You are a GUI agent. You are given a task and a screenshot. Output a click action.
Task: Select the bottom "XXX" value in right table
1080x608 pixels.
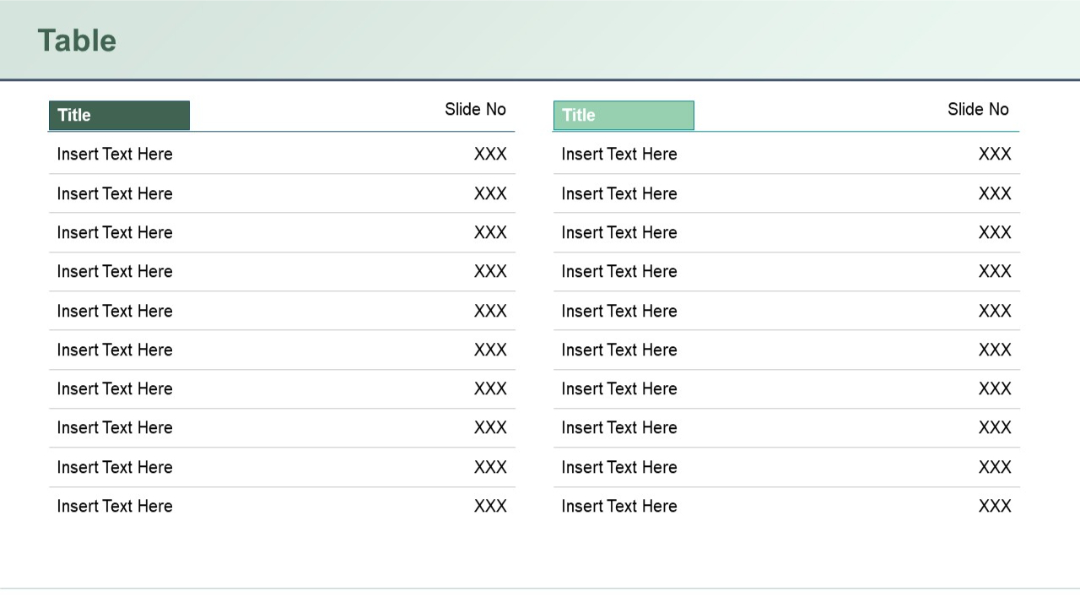[995, 506]
